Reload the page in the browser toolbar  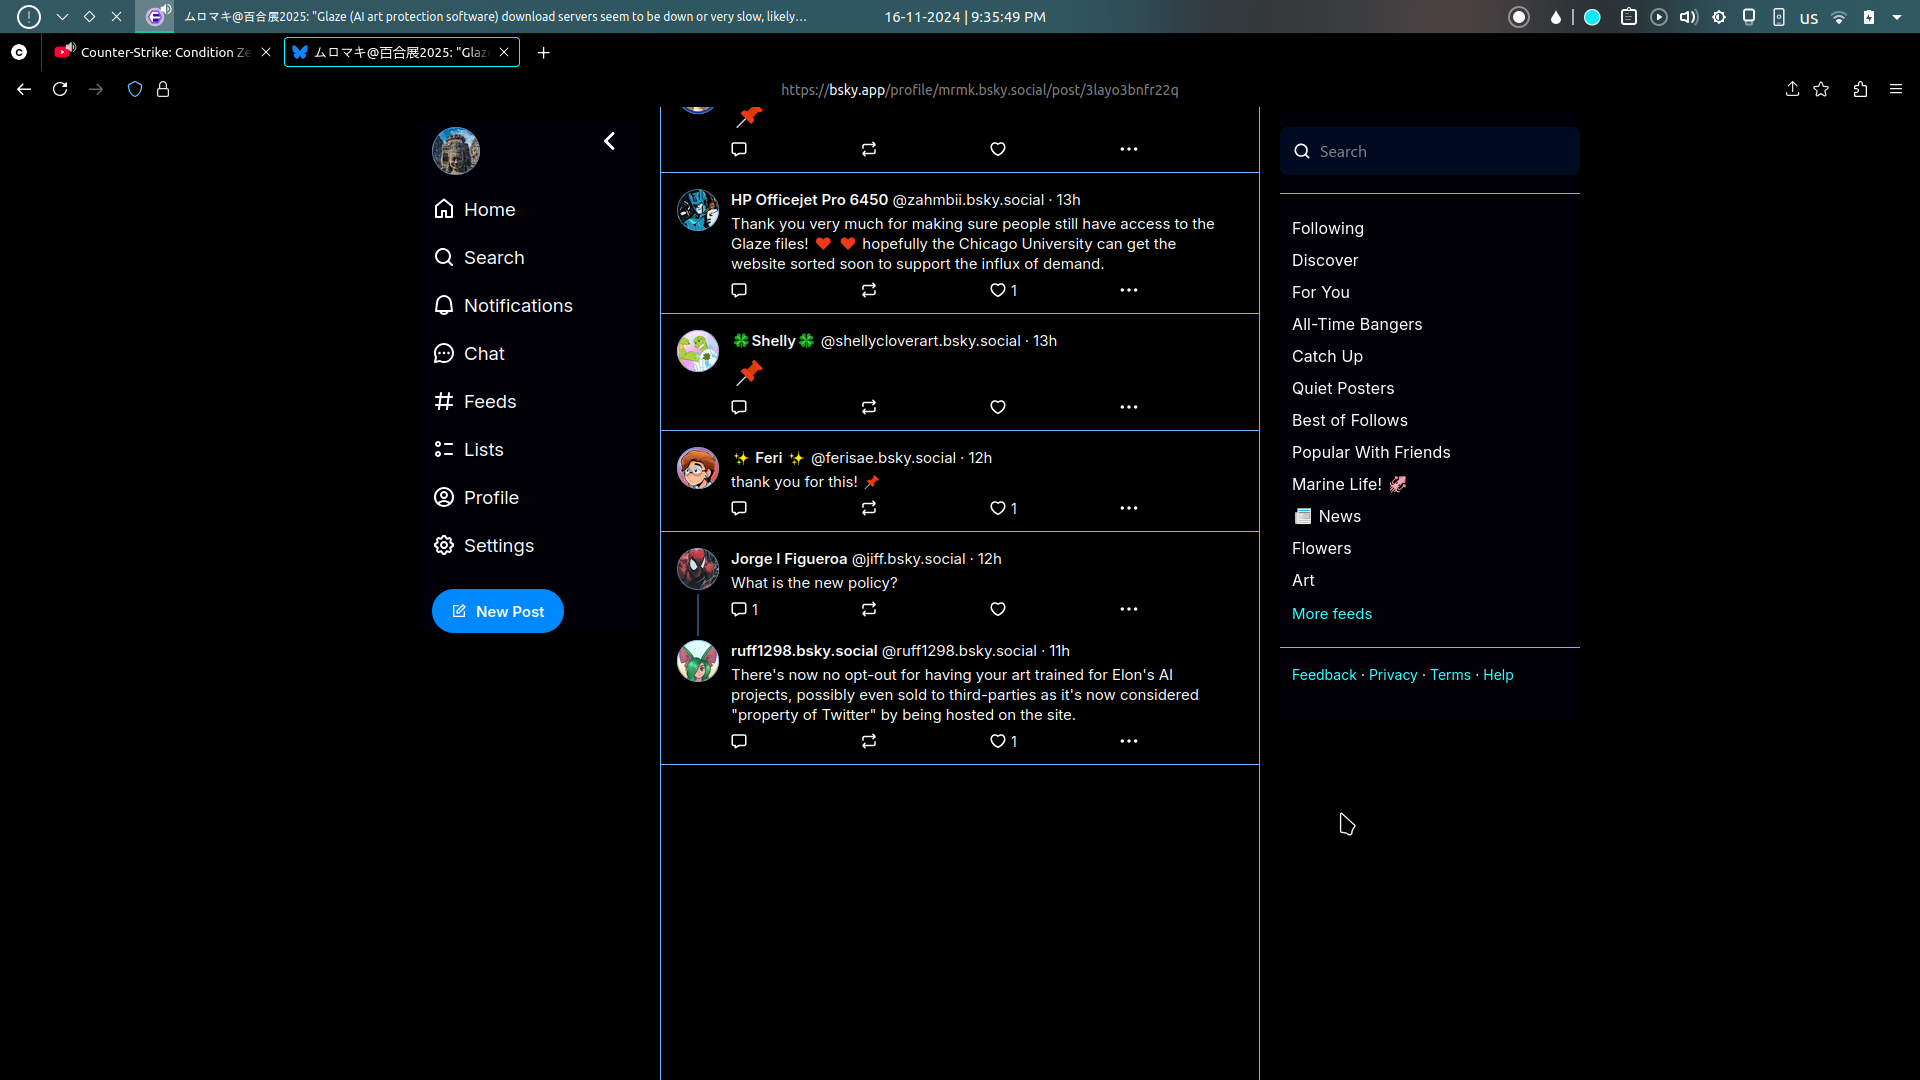tap(60, 89)
